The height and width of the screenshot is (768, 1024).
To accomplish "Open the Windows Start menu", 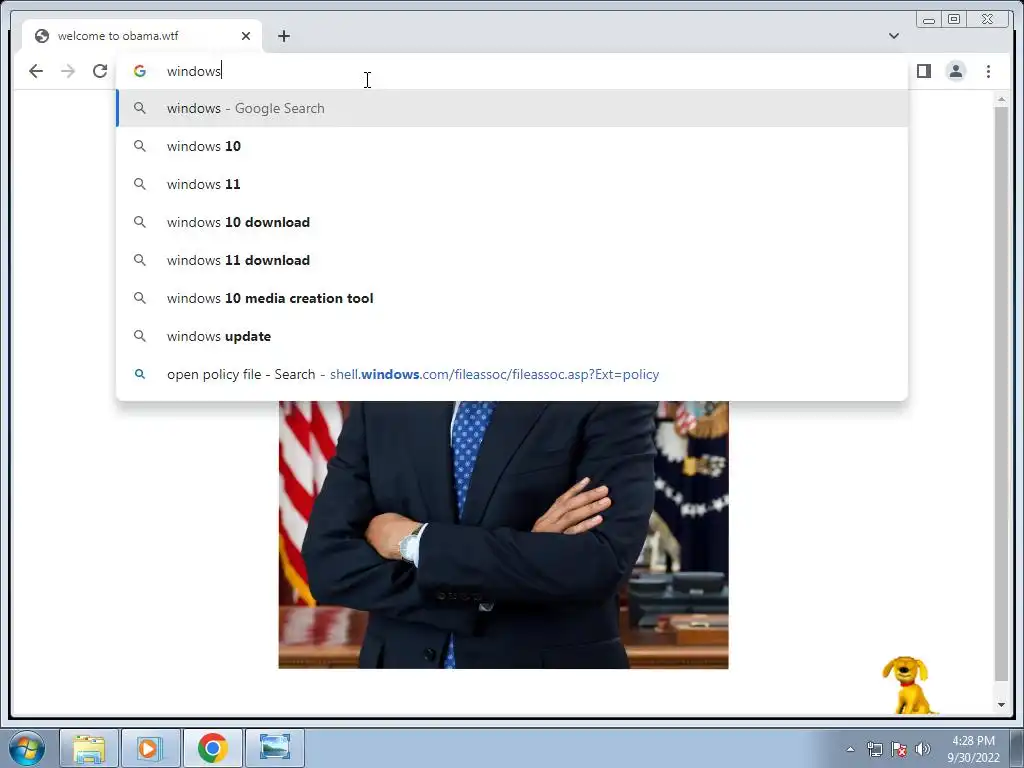I will [27, 748].
